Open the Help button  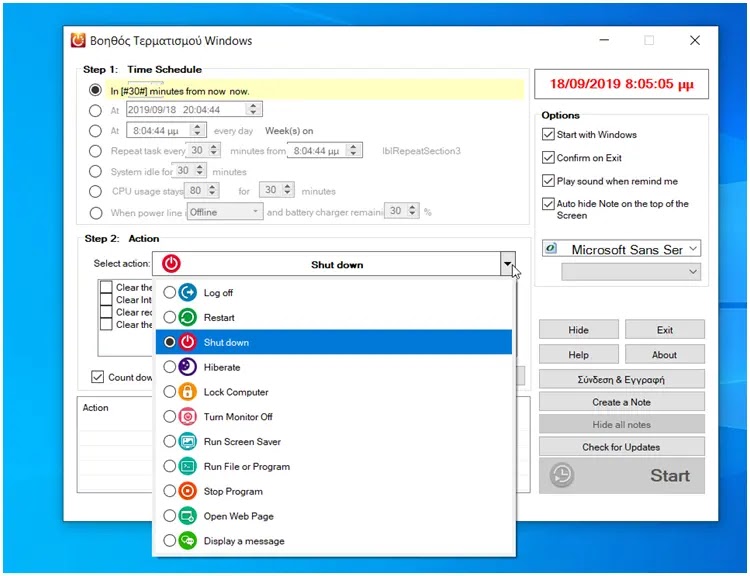(x=578, y=354)
